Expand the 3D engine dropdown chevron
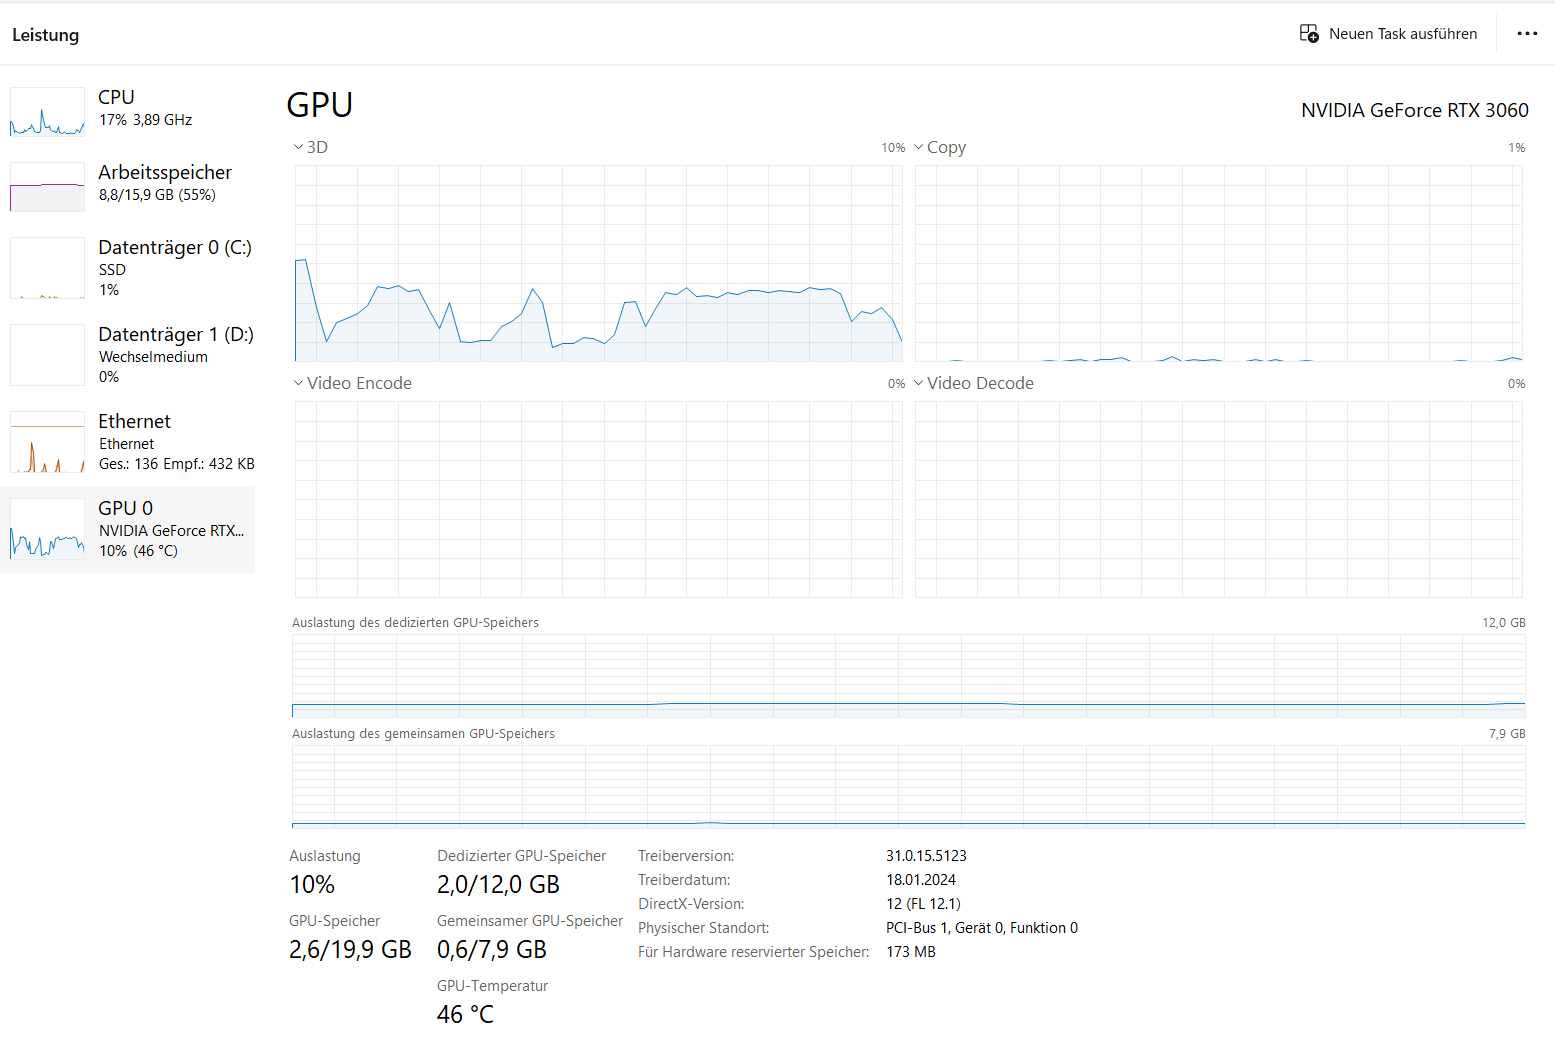Viewport: 1555px width, 1051px height. [298, 147]
